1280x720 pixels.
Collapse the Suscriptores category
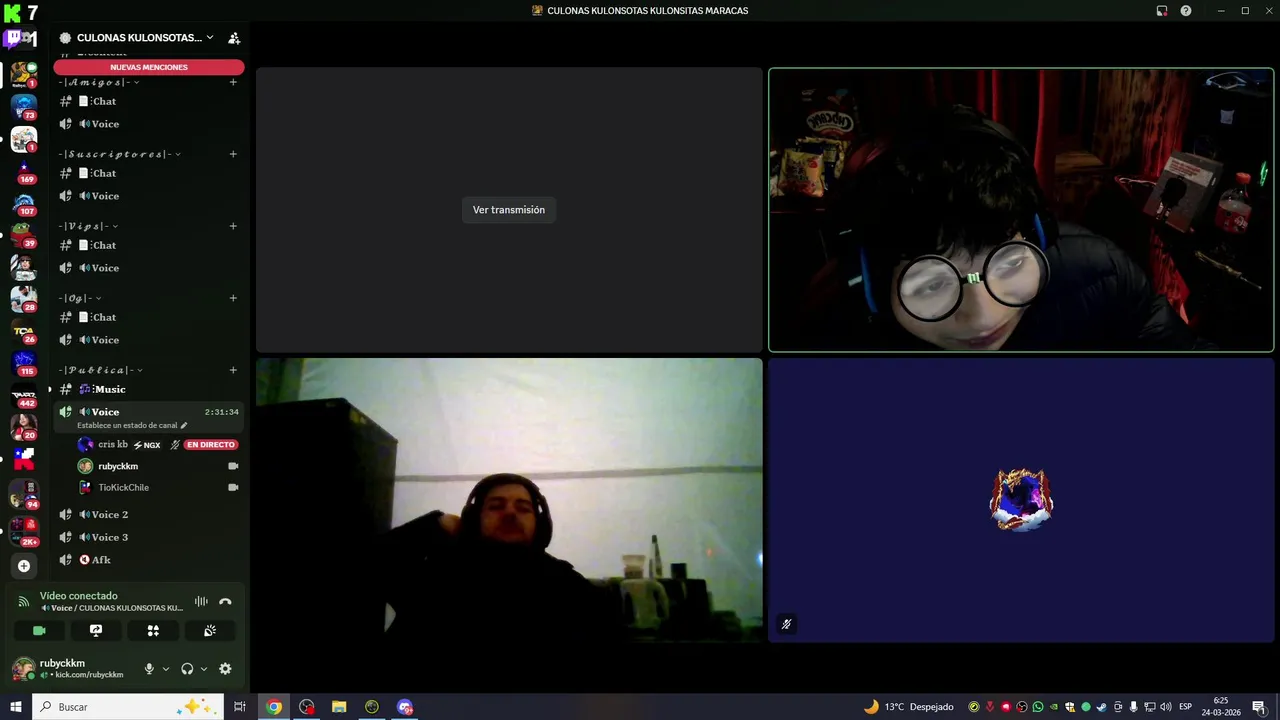click(120, 154)
